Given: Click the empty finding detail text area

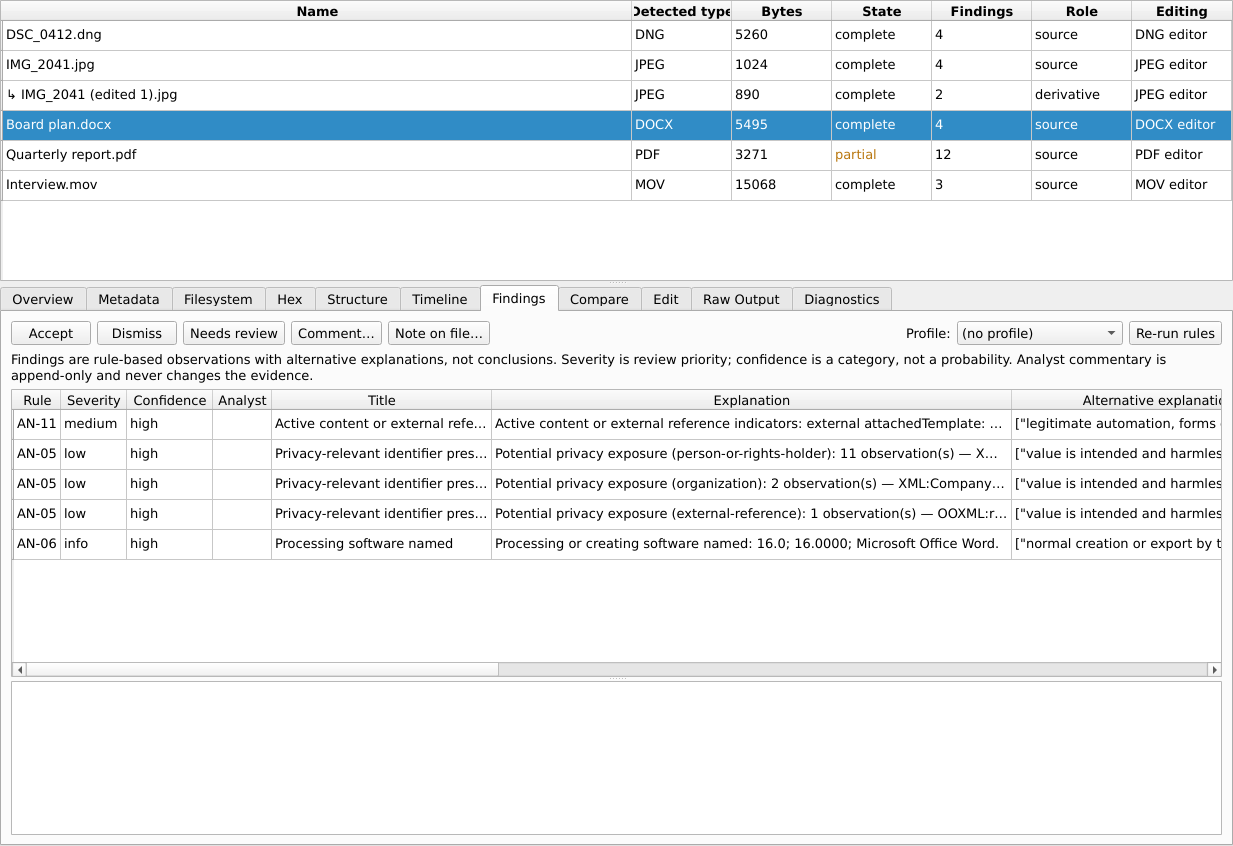Looking at the screenshot, I should pos(616,758).
